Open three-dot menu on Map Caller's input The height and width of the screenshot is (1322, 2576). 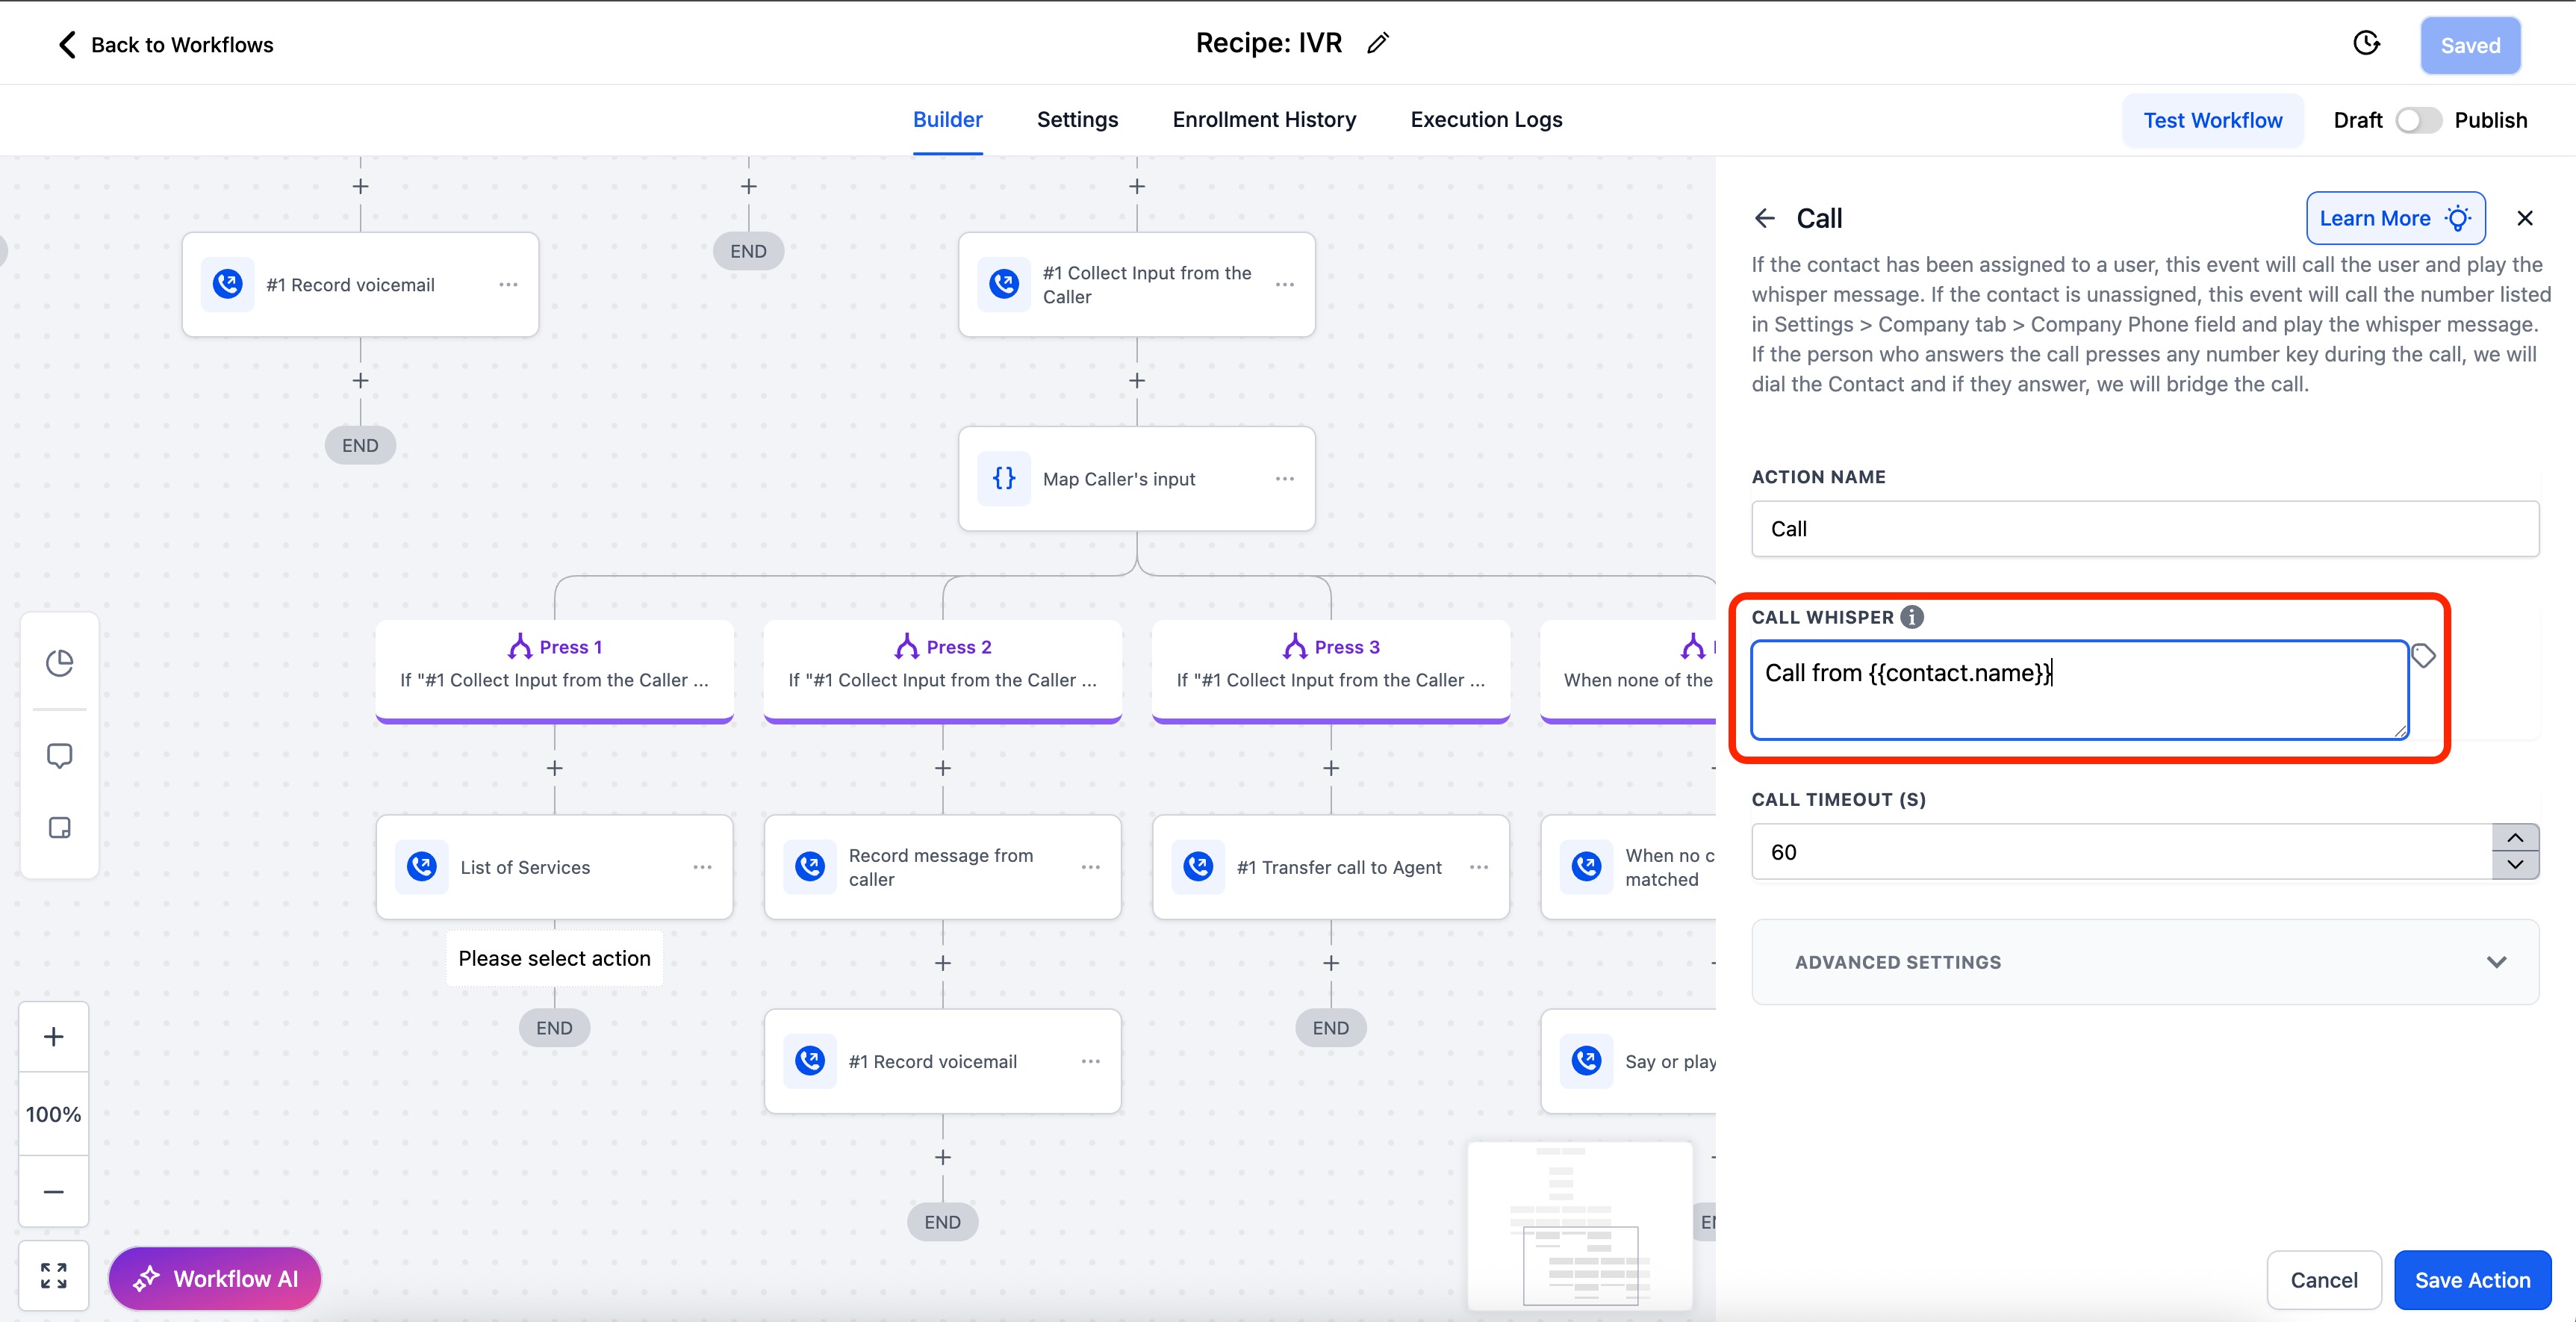1285,479
